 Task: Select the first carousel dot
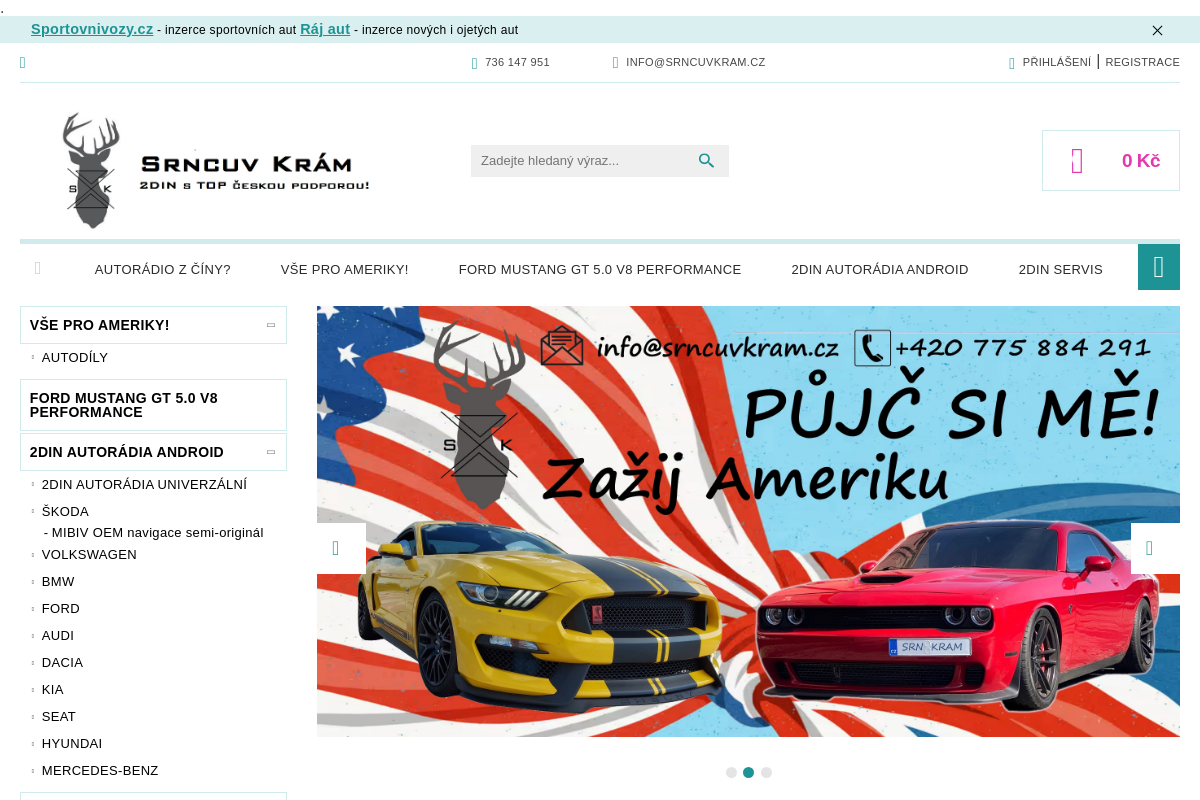click(x=731, y=772)
